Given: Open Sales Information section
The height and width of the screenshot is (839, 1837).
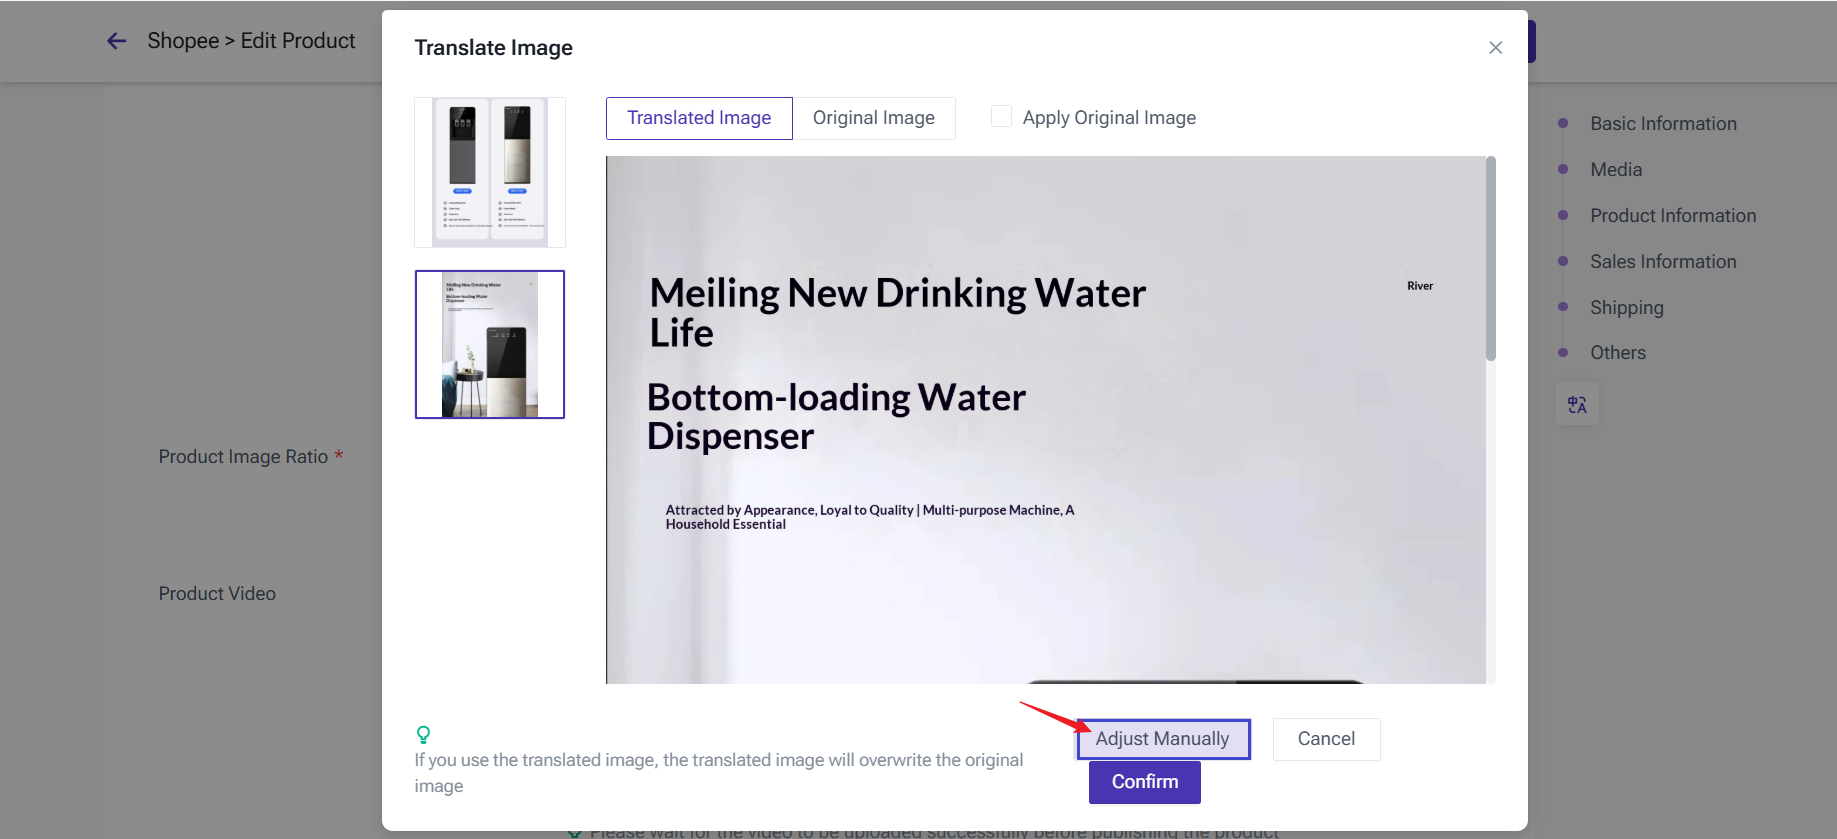Looking at the screenshot, I should click(1663, 262).
